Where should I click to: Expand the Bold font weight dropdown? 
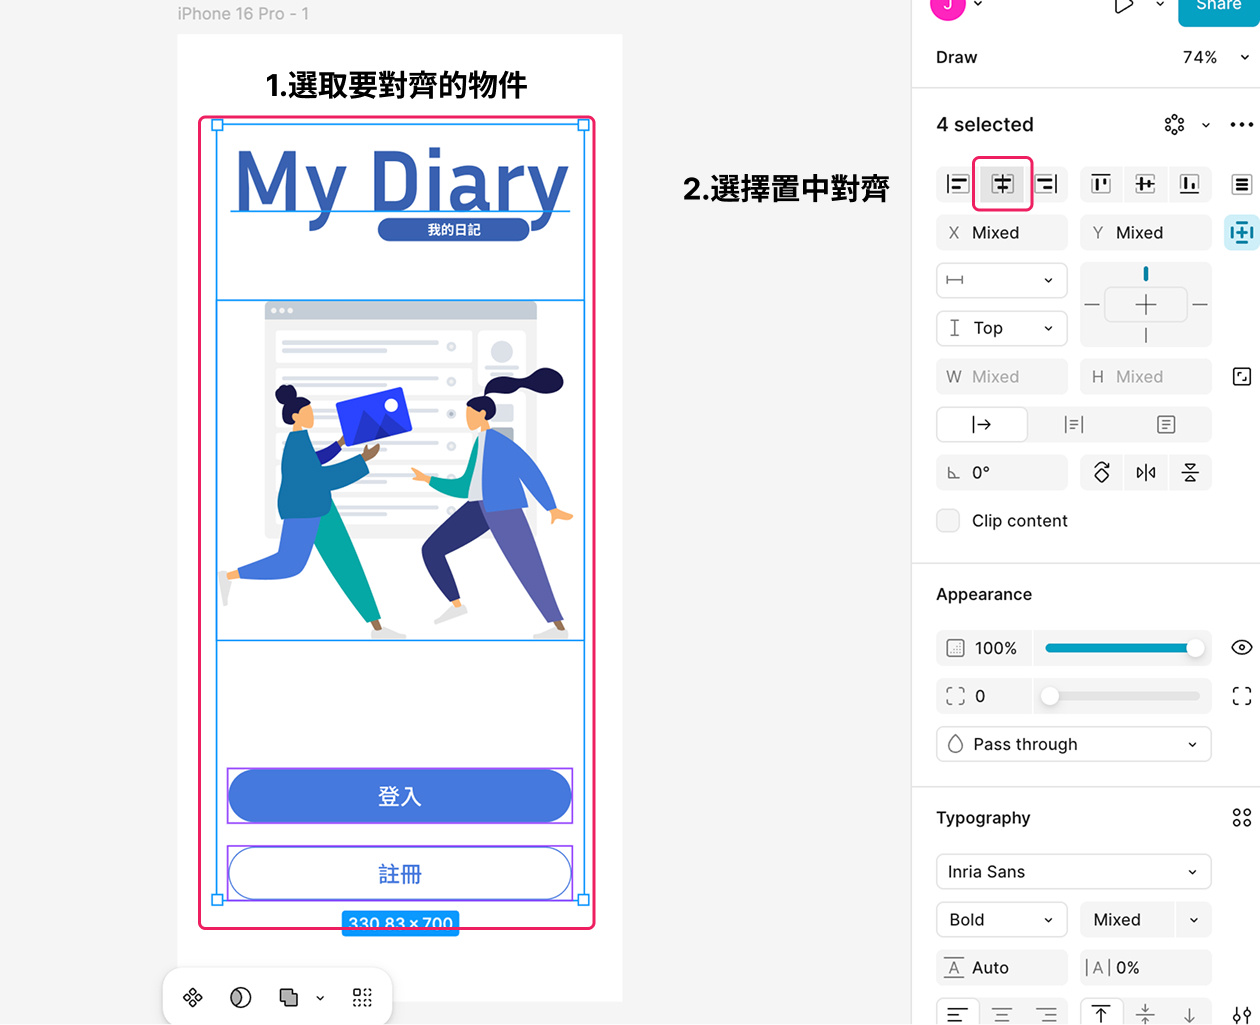1001,920
